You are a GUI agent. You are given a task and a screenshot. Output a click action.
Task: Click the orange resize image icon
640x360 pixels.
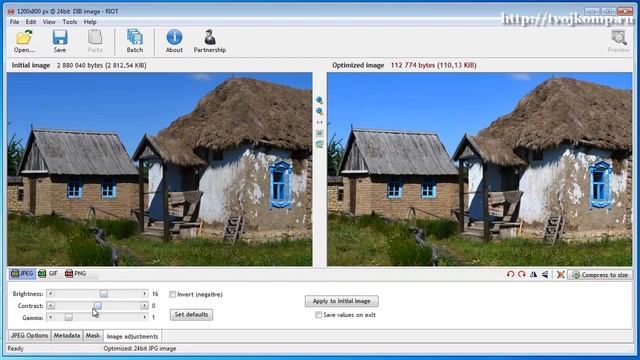tap(560, 275)
